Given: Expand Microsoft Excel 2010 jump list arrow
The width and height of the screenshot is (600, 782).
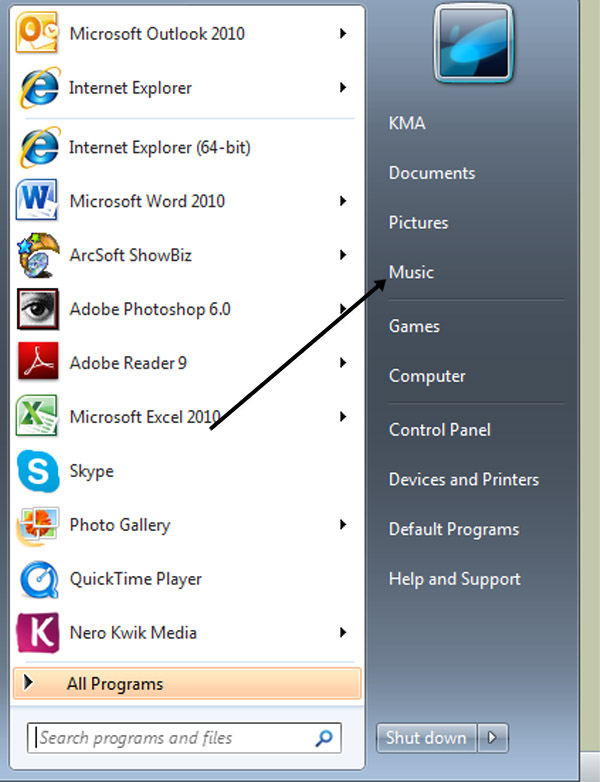Looking at the screenshot, I should click(343, 416).
